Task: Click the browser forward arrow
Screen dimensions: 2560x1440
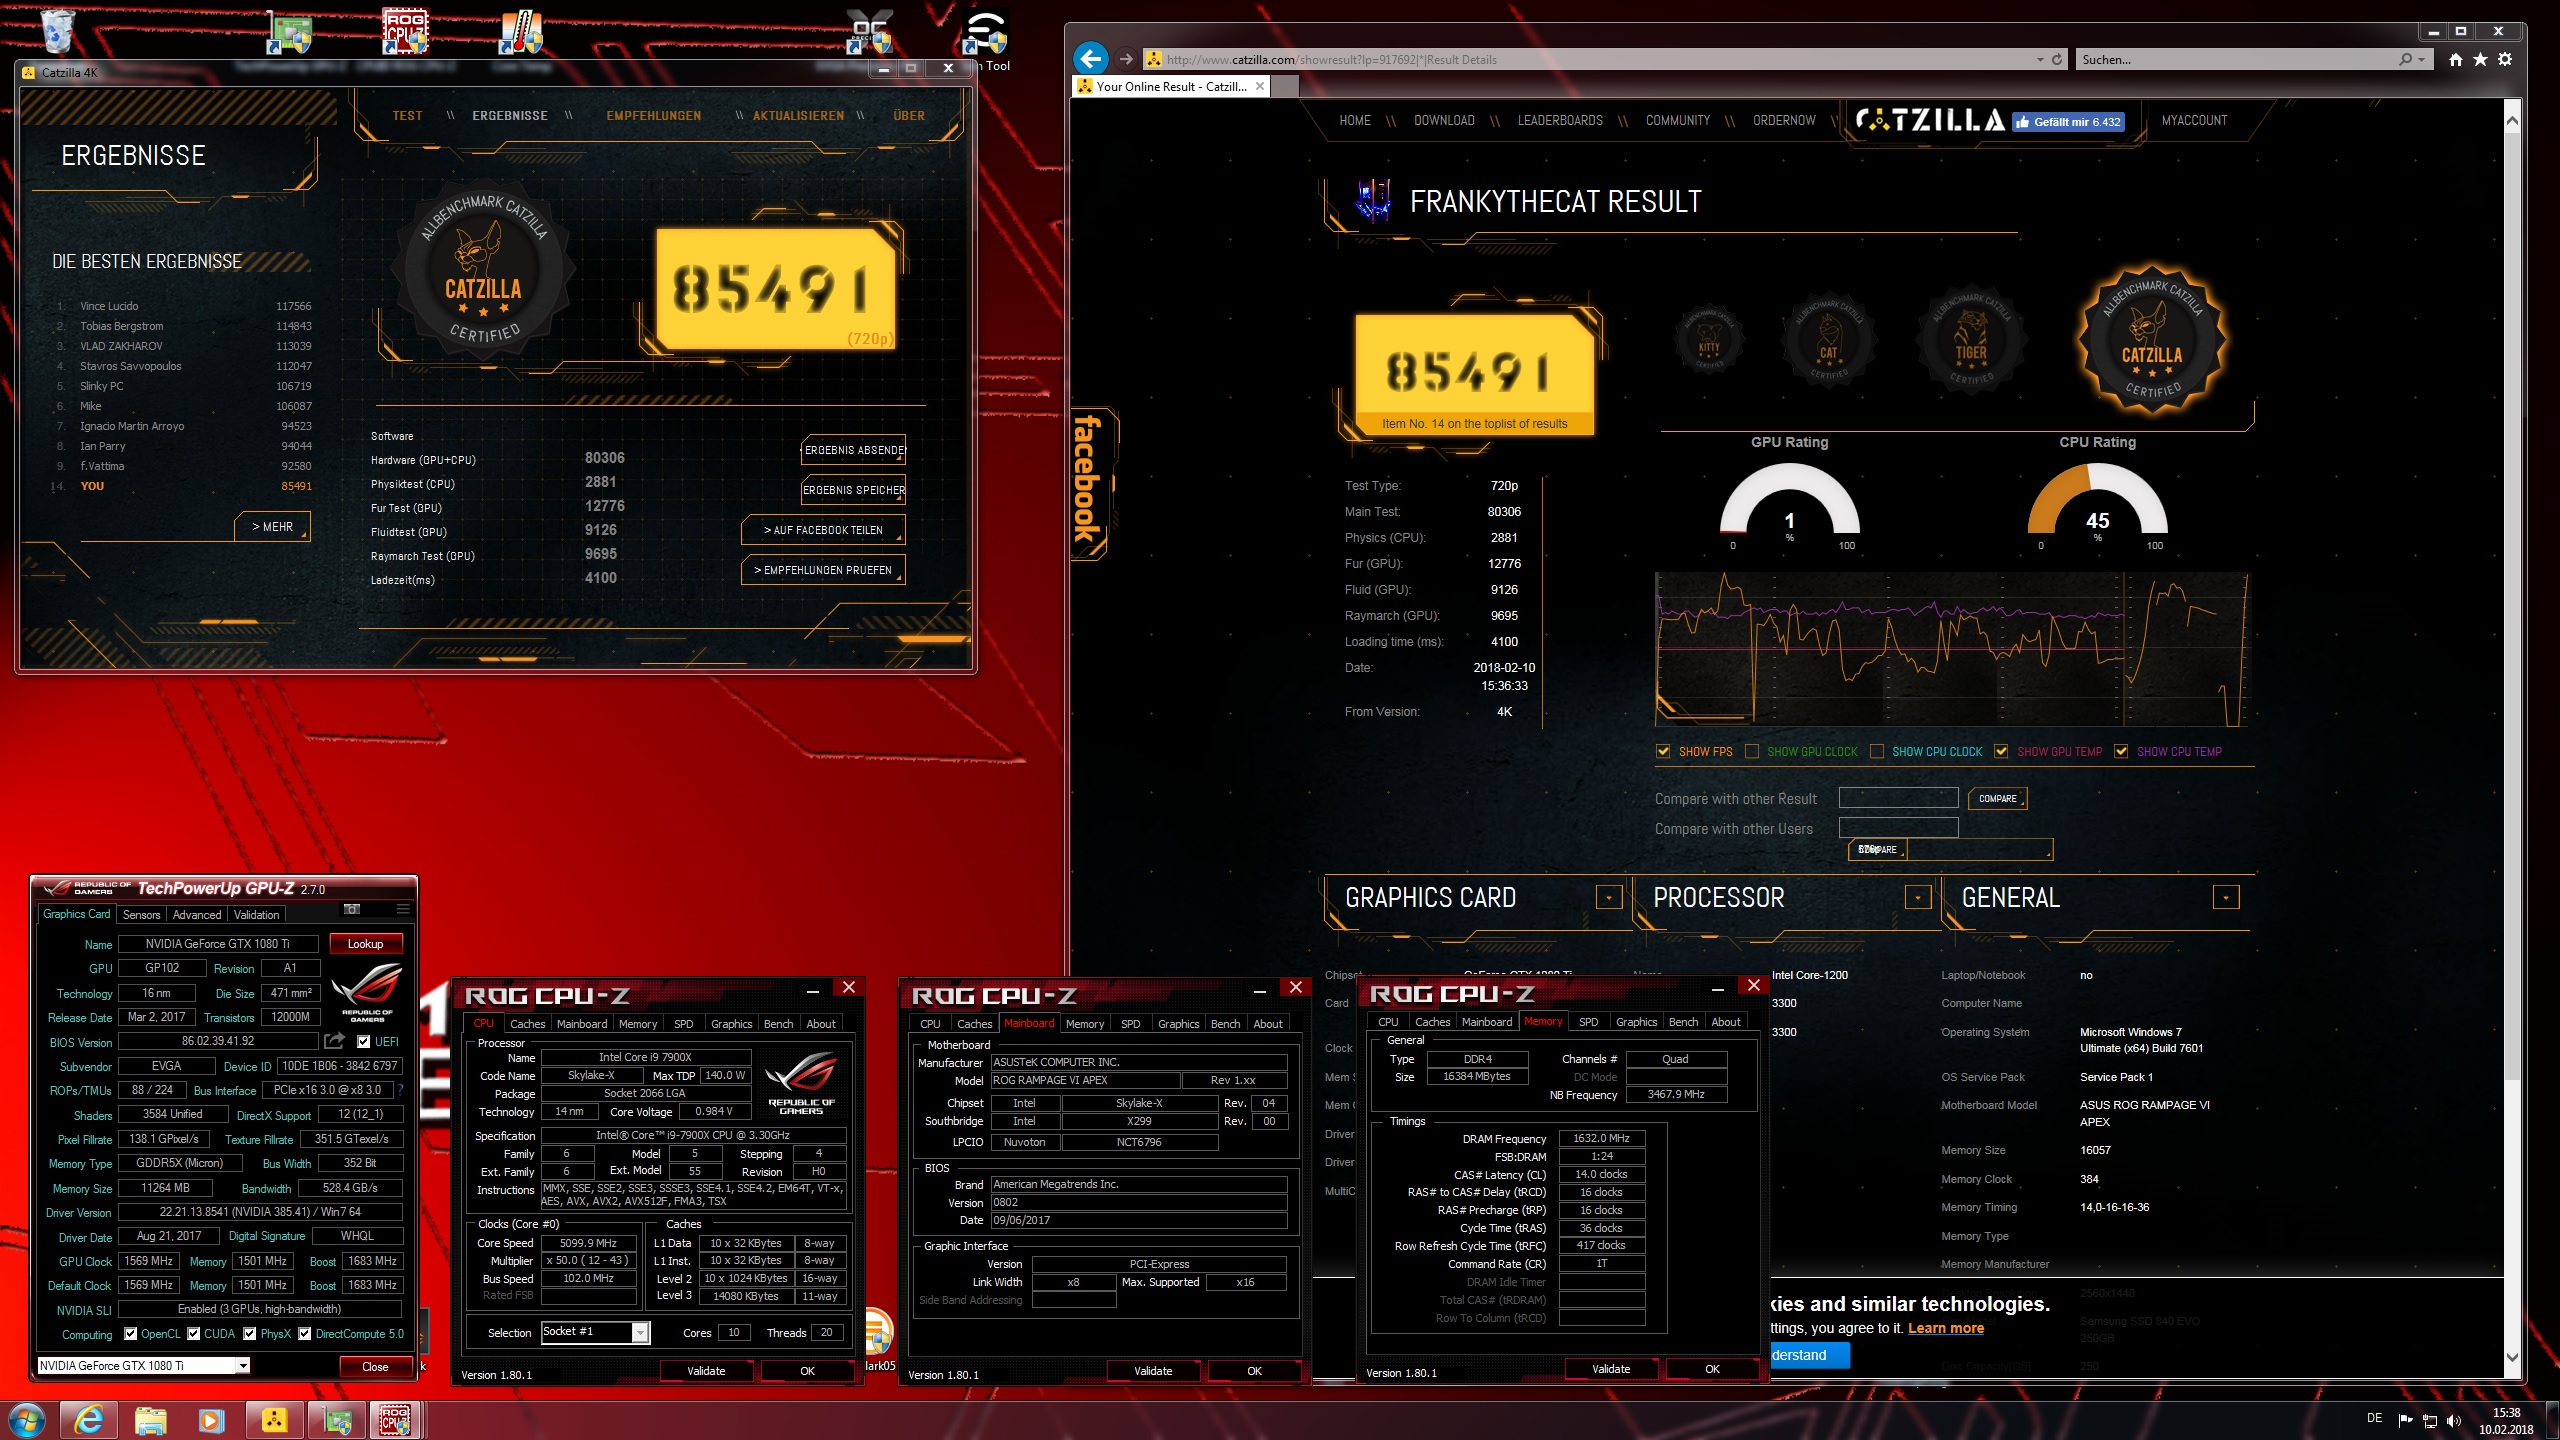Action: tap(1126, 59)
